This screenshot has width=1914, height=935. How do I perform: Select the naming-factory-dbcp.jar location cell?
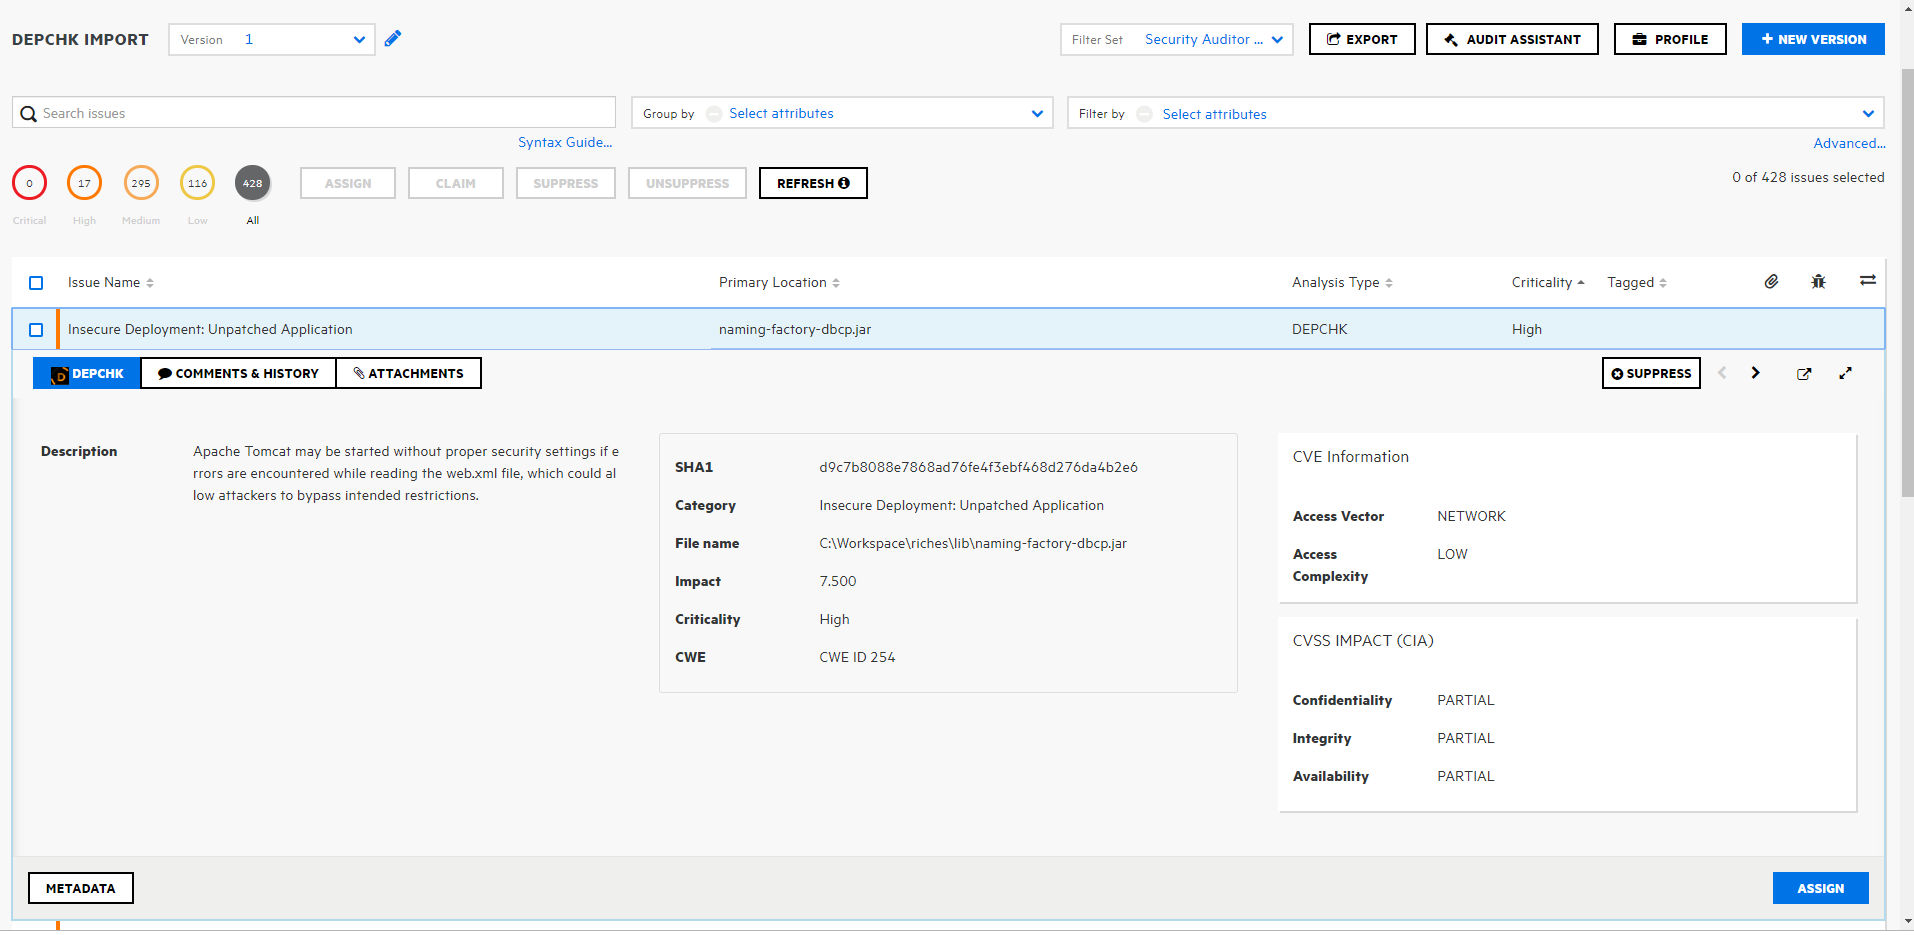(x=795, y=330)
